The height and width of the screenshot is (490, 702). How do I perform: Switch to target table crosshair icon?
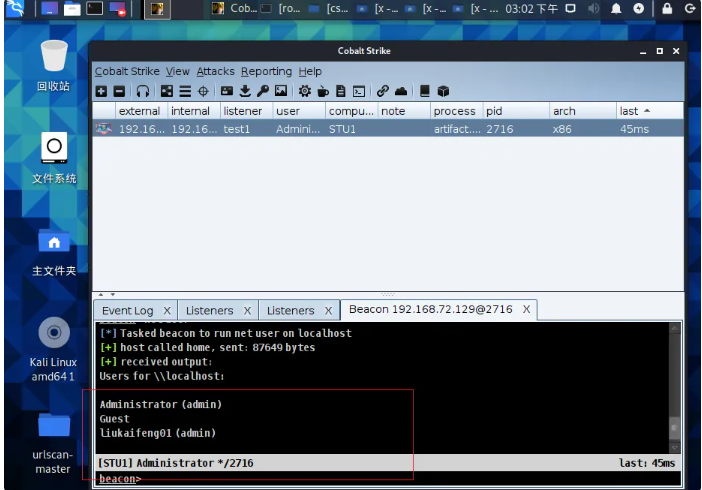pyautogui.click(x=203, y=91)
